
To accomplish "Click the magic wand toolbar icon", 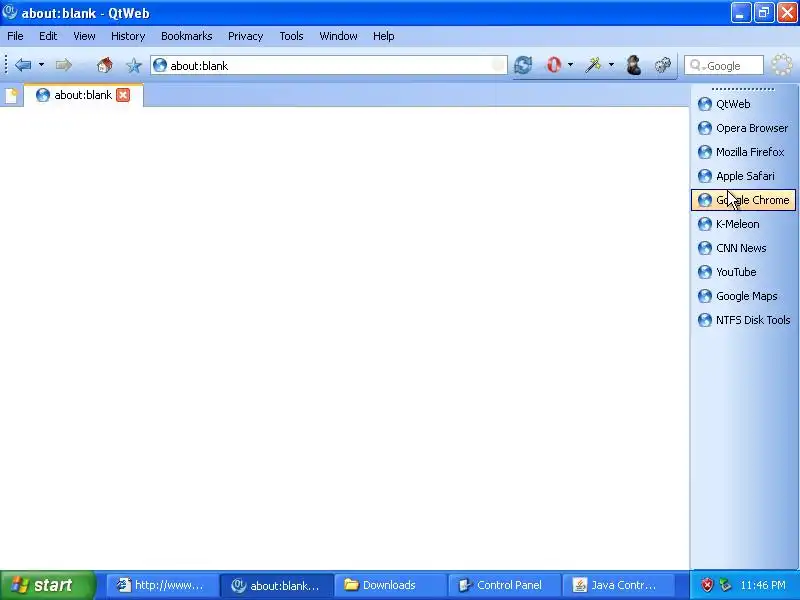I will [593, 65].
